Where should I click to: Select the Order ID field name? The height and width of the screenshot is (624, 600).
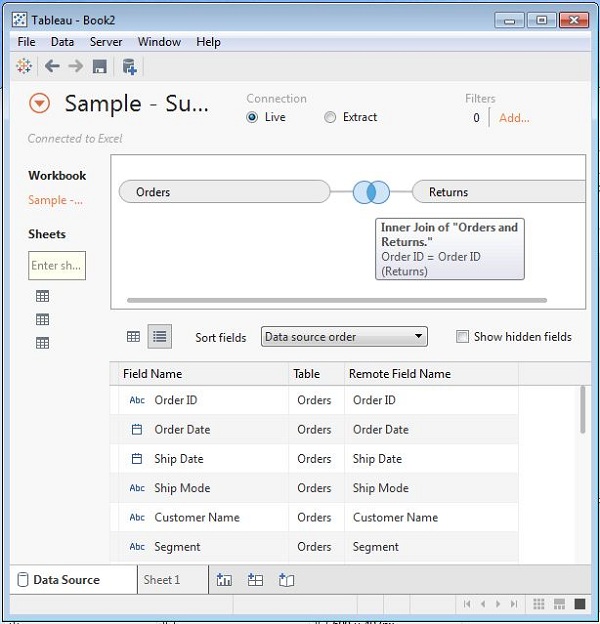pos(176,400)
